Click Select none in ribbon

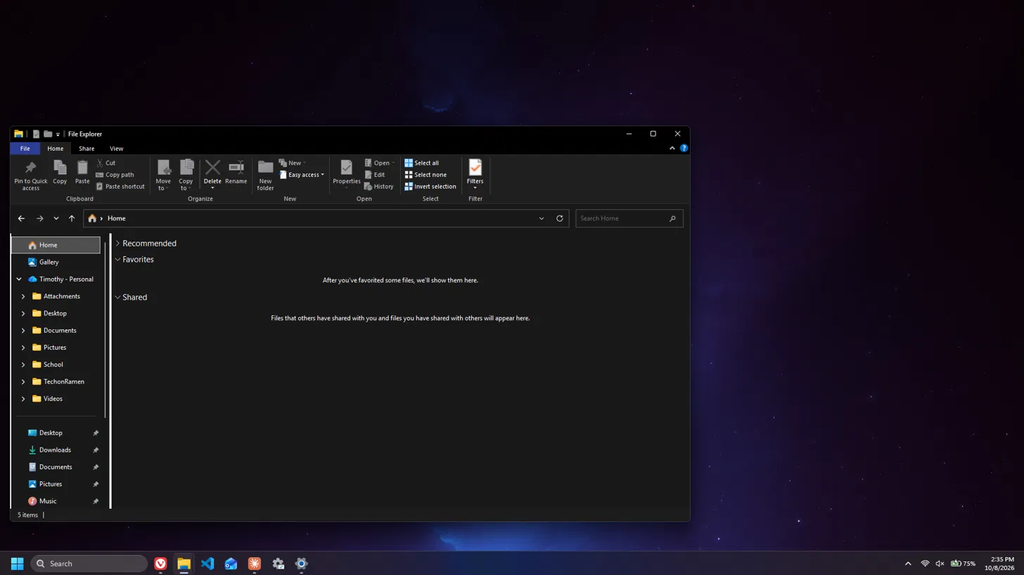click(426, 174)
